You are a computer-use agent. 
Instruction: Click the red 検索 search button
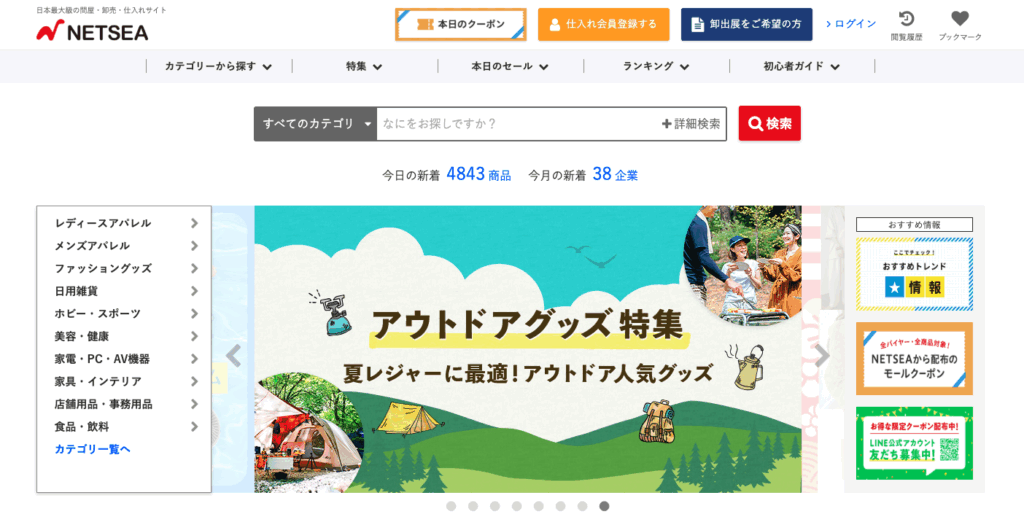769,123
